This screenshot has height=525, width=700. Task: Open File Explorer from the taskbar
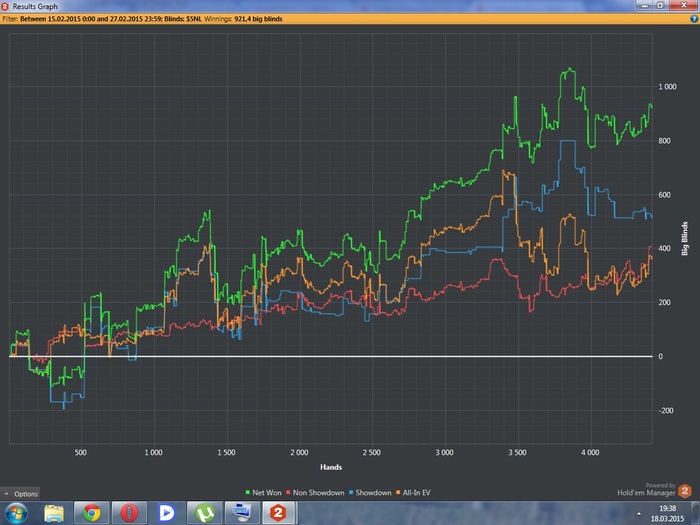(x=54, y=513)
